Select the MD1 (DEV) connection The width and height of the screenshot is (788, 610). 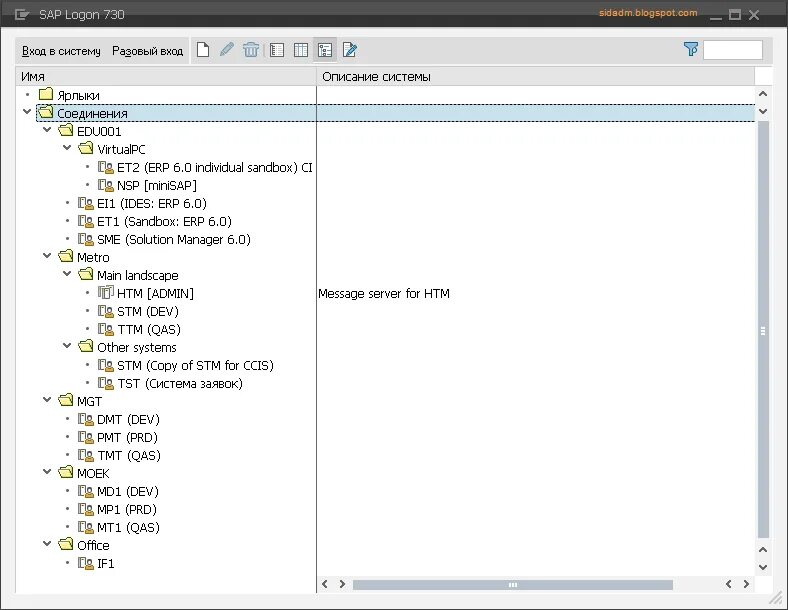[128, 491]
